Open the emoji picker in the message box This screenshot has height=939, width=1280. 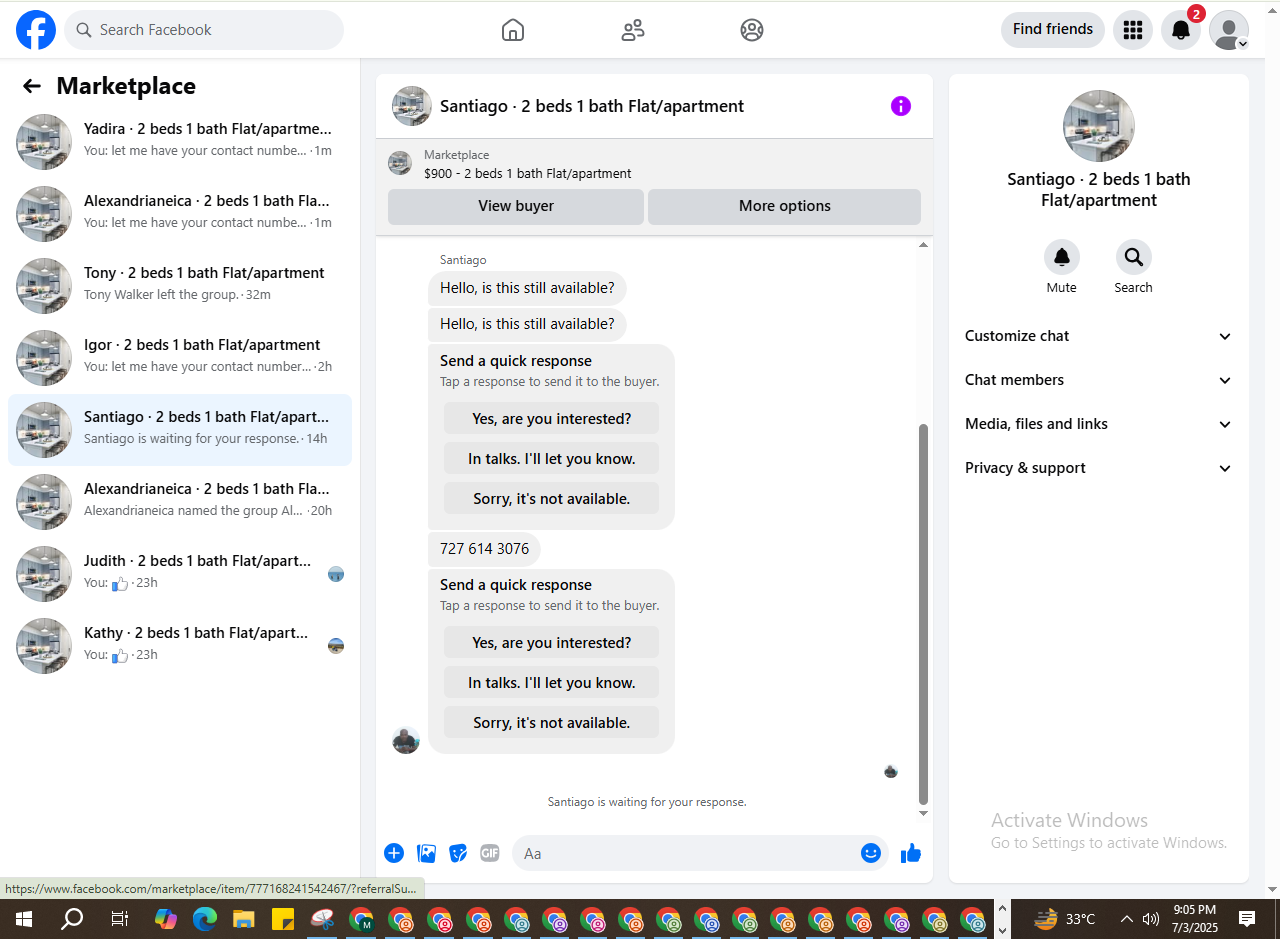pos(871,853)
